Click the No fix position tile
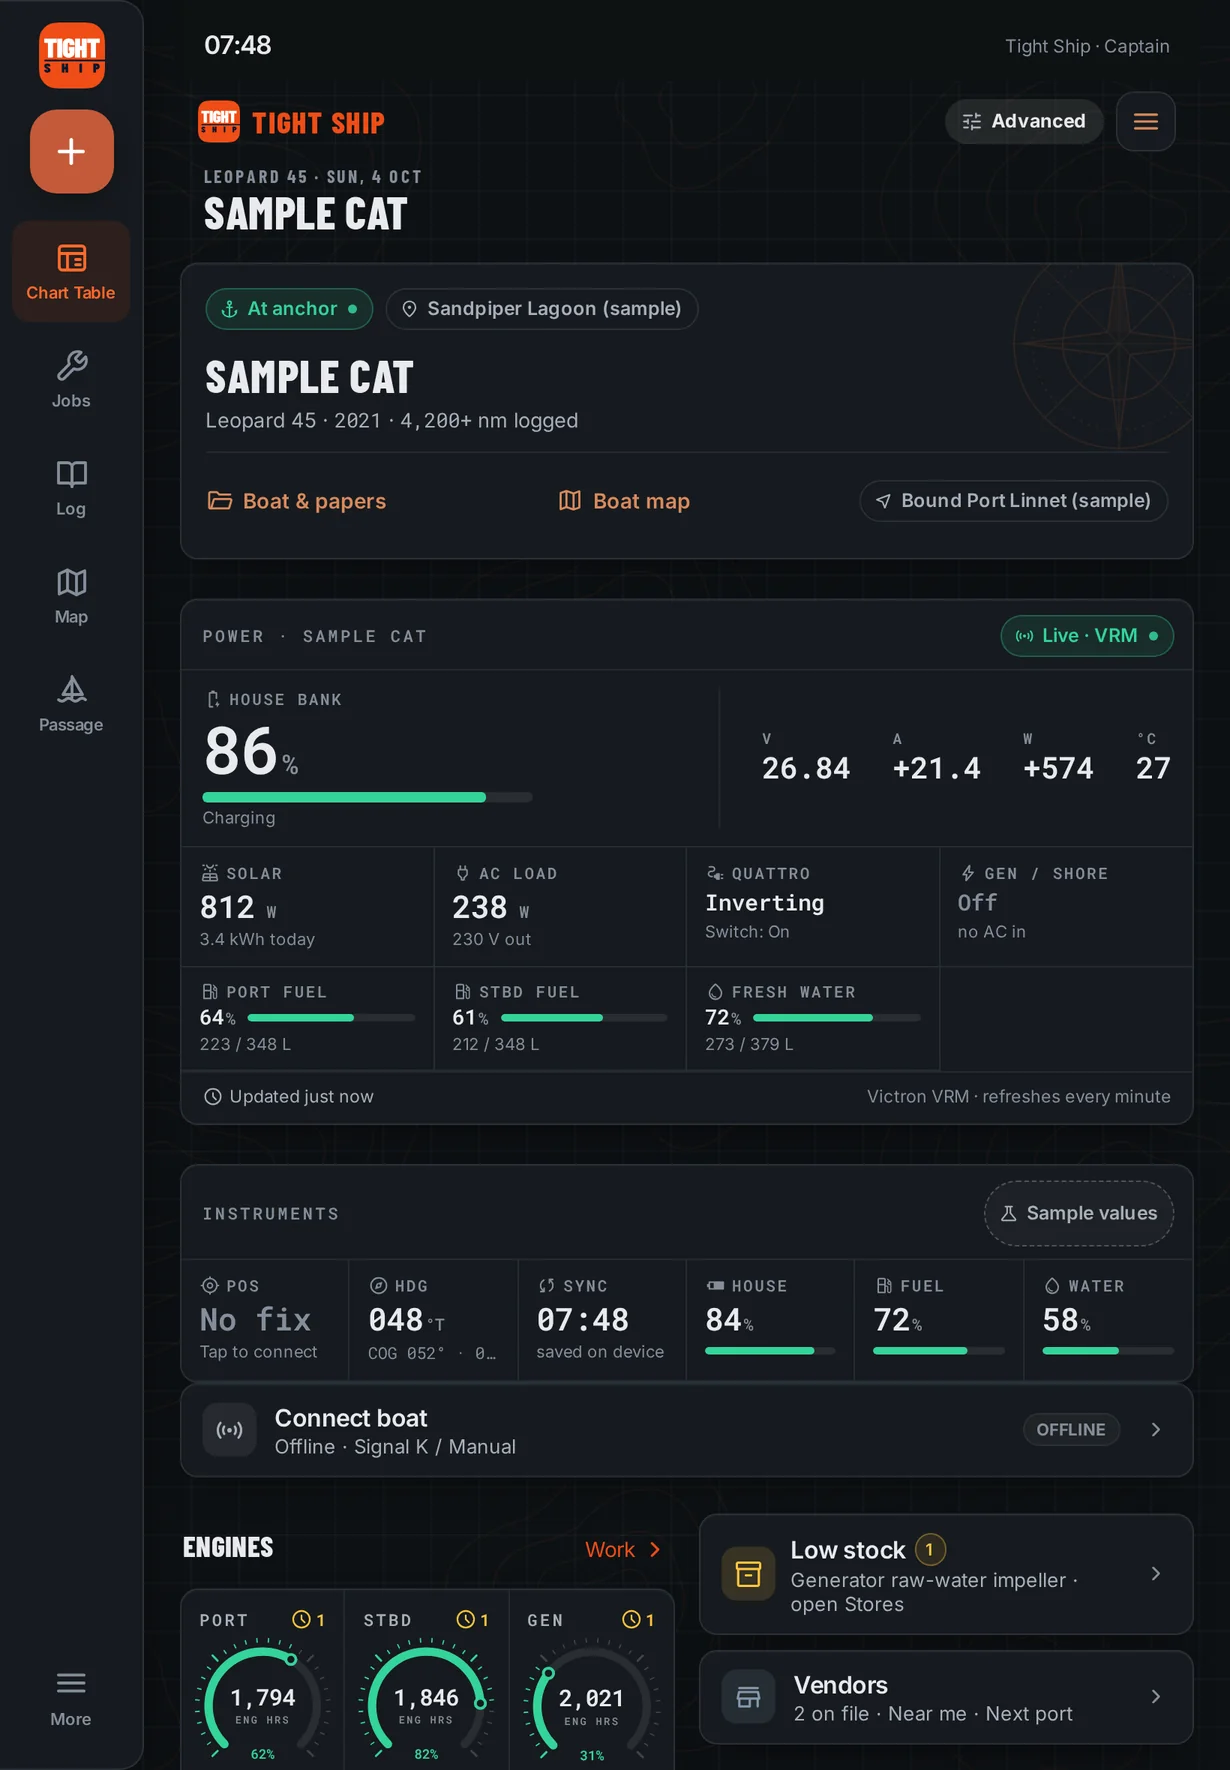 pyautogui.click(x=265, y=1320)
